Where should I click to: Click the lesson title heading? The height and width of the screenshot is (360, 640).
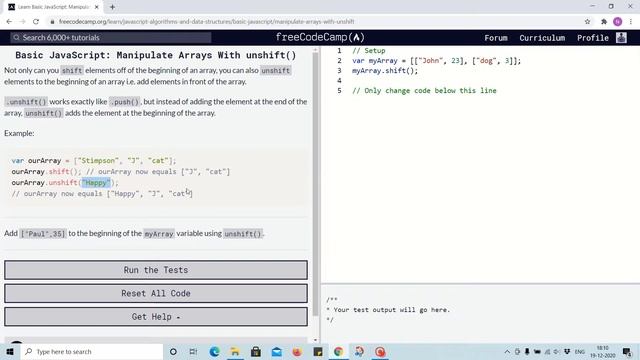tap(156, 55)
